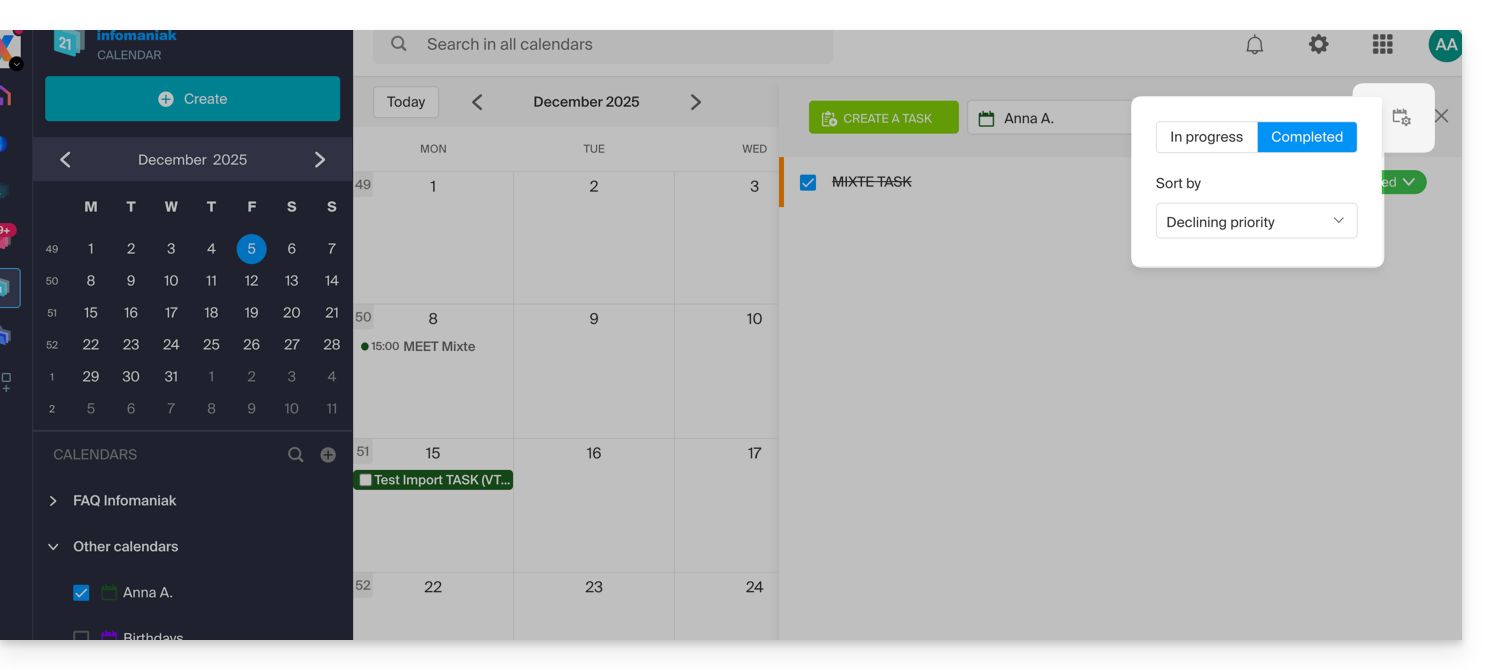Uncheck the MIXTE TASK checkbox
This screenshot has width=1492, height=670.
tap(808, 183)
